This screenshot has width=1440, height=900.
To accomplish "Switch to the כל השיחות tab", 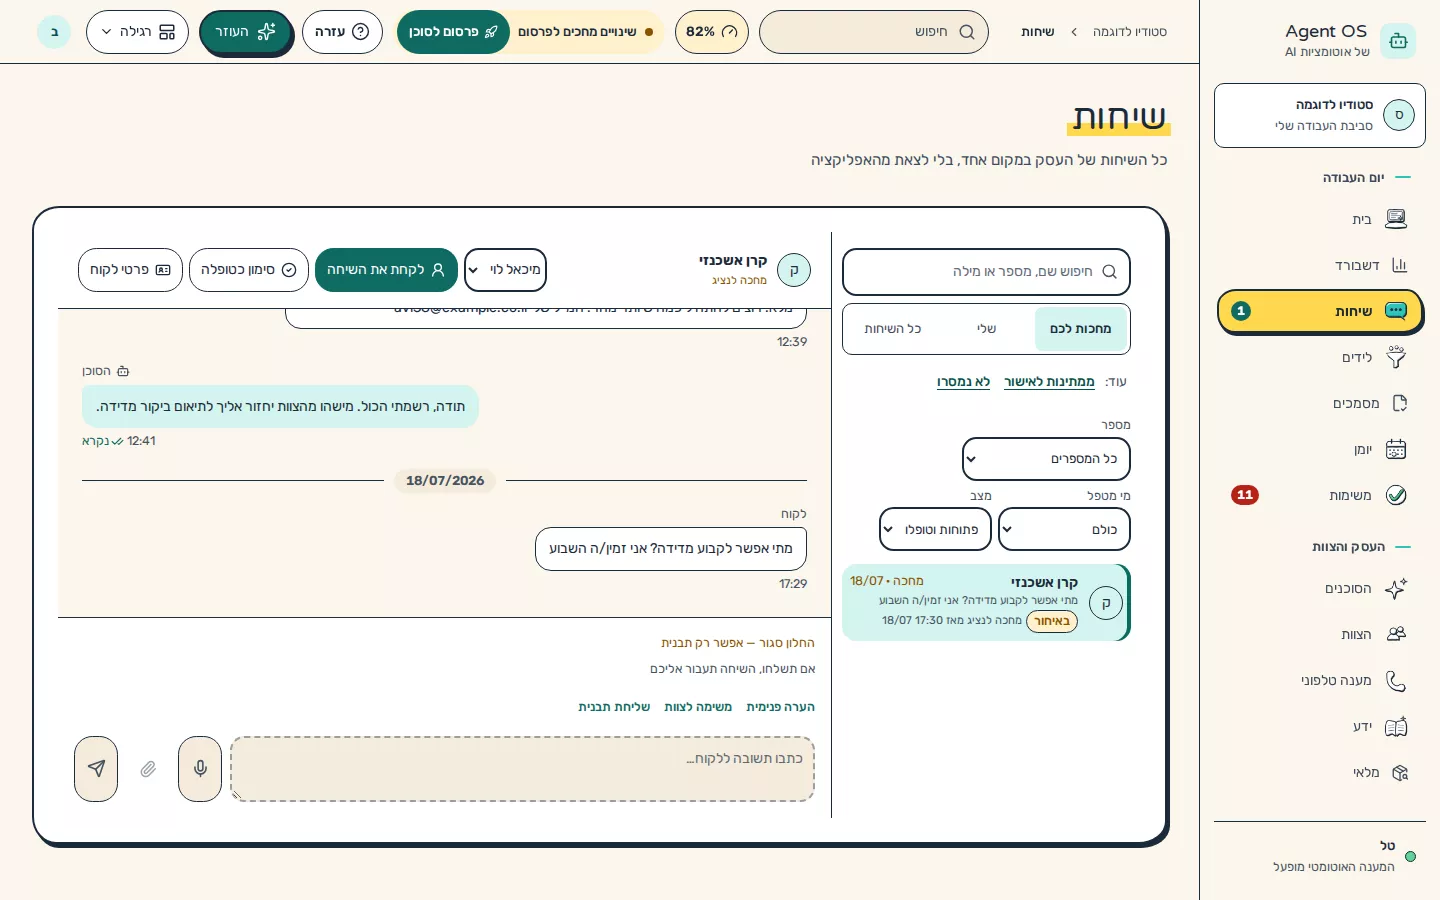I will [x=893, y=329].
